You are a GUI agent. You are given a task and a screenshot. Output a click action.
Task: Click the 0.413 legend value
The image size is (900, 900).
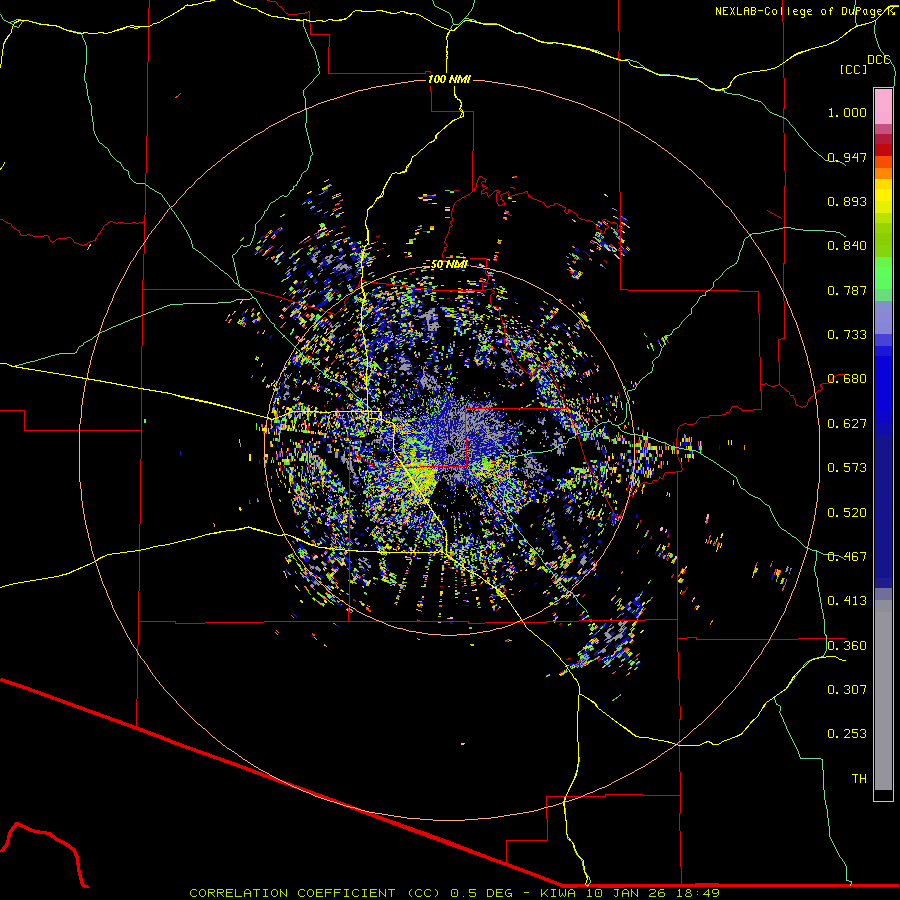point(847,601)
